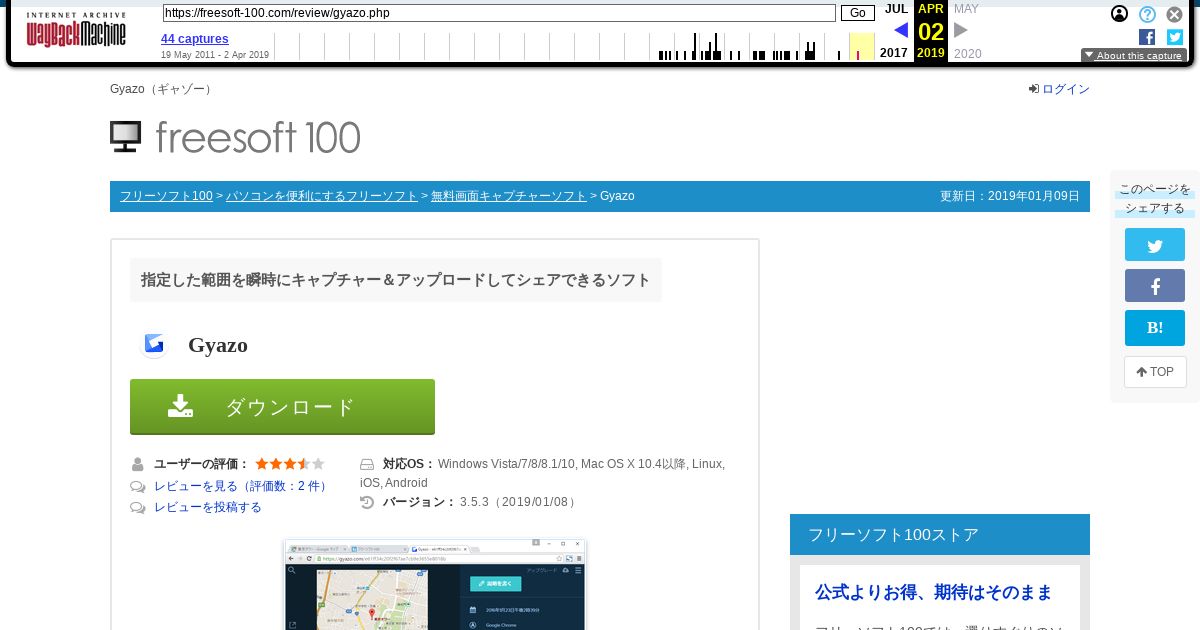Open 公式よりお得、期待はそのまま link
The height and width of the screenshot is (630, 1200).
click(934, 593)
